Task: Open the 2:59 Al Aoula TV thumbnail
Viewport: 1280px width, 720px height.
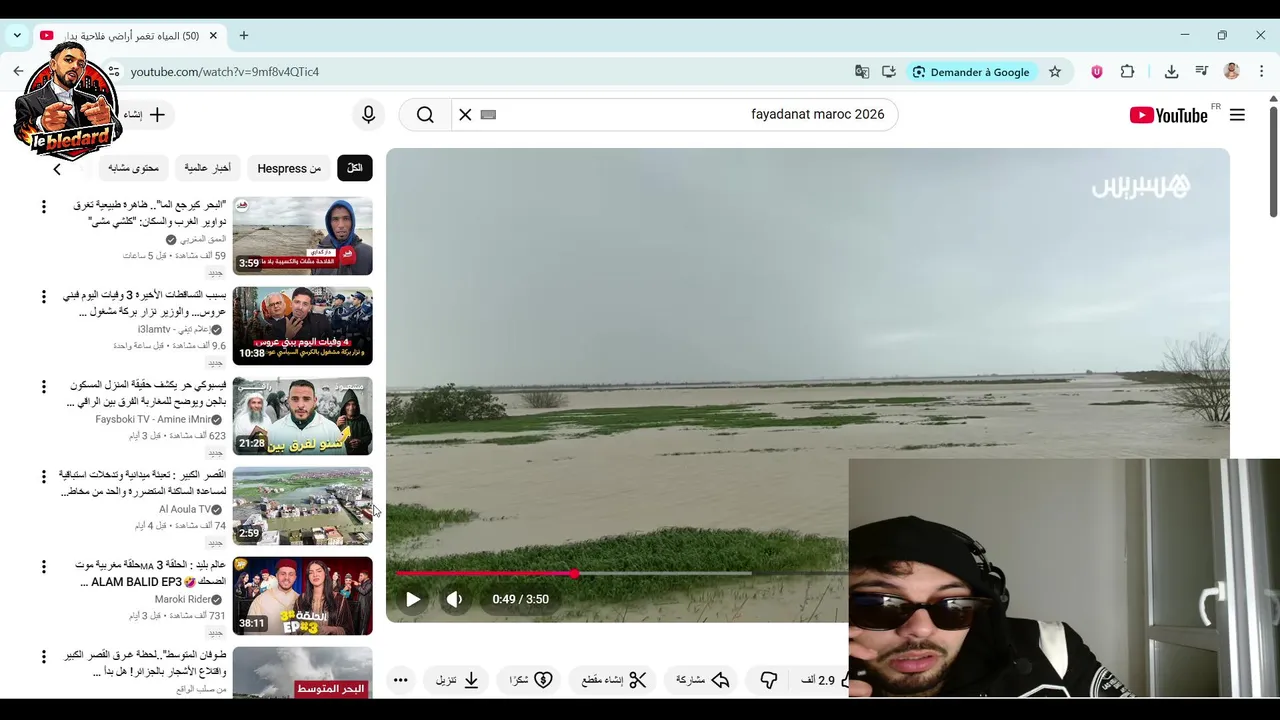Action: pyautogui.click(x=303, y=506)
